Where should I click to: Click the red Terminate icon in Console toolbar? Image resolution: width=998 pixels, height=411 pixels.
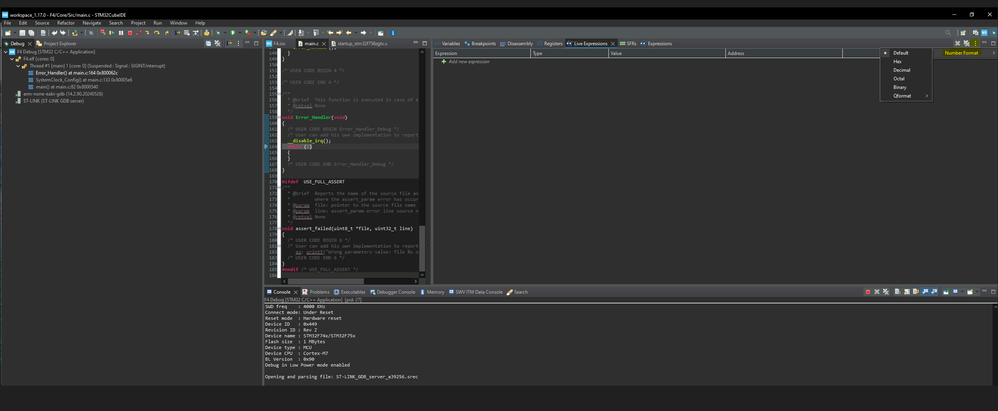pos(868,292)
